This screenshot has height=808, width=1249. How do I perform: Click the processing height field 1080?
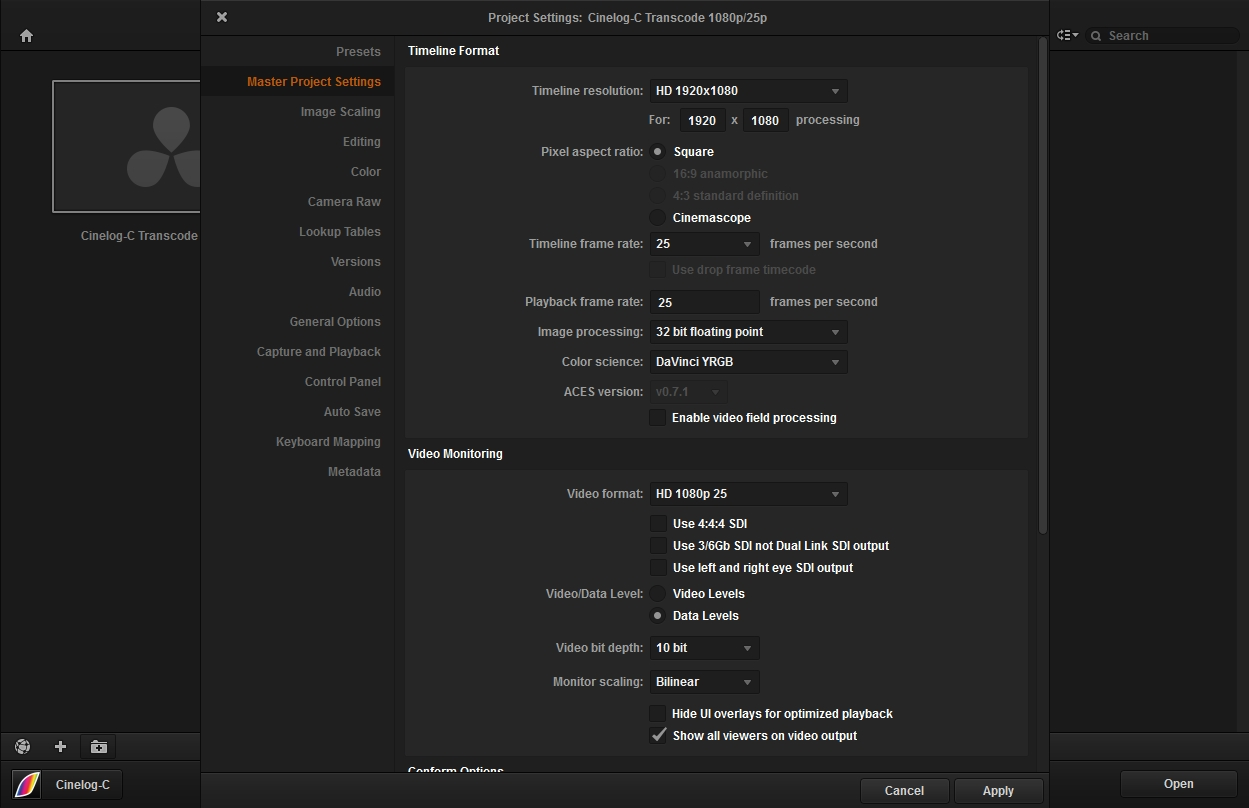(765, 120)
